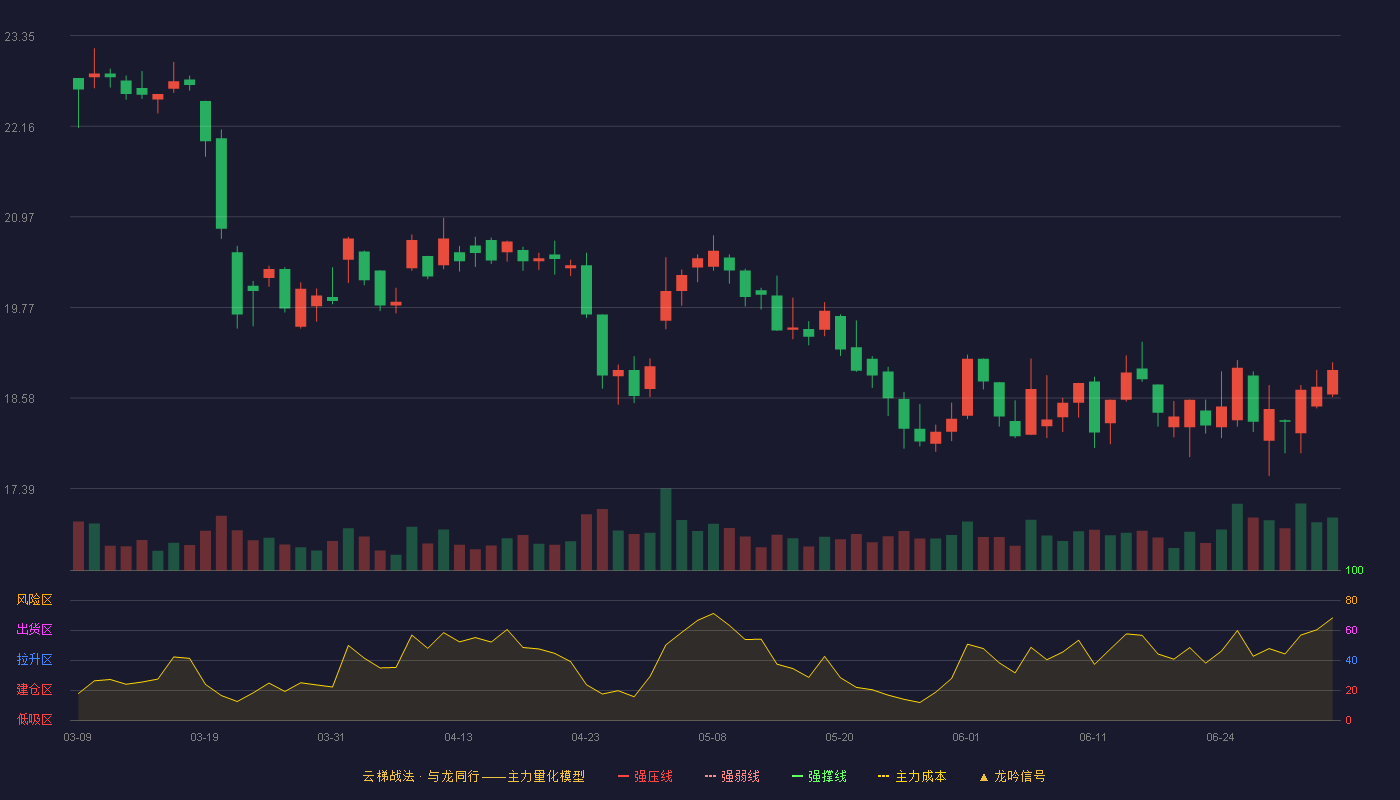Click the 22.16 price axis label

(x=19, y=127)
